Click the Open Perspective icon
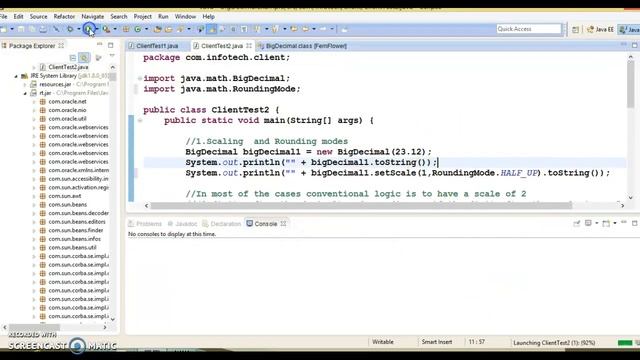Image resolution: width=640 pixels, height=360 pixels. [575, 29]
